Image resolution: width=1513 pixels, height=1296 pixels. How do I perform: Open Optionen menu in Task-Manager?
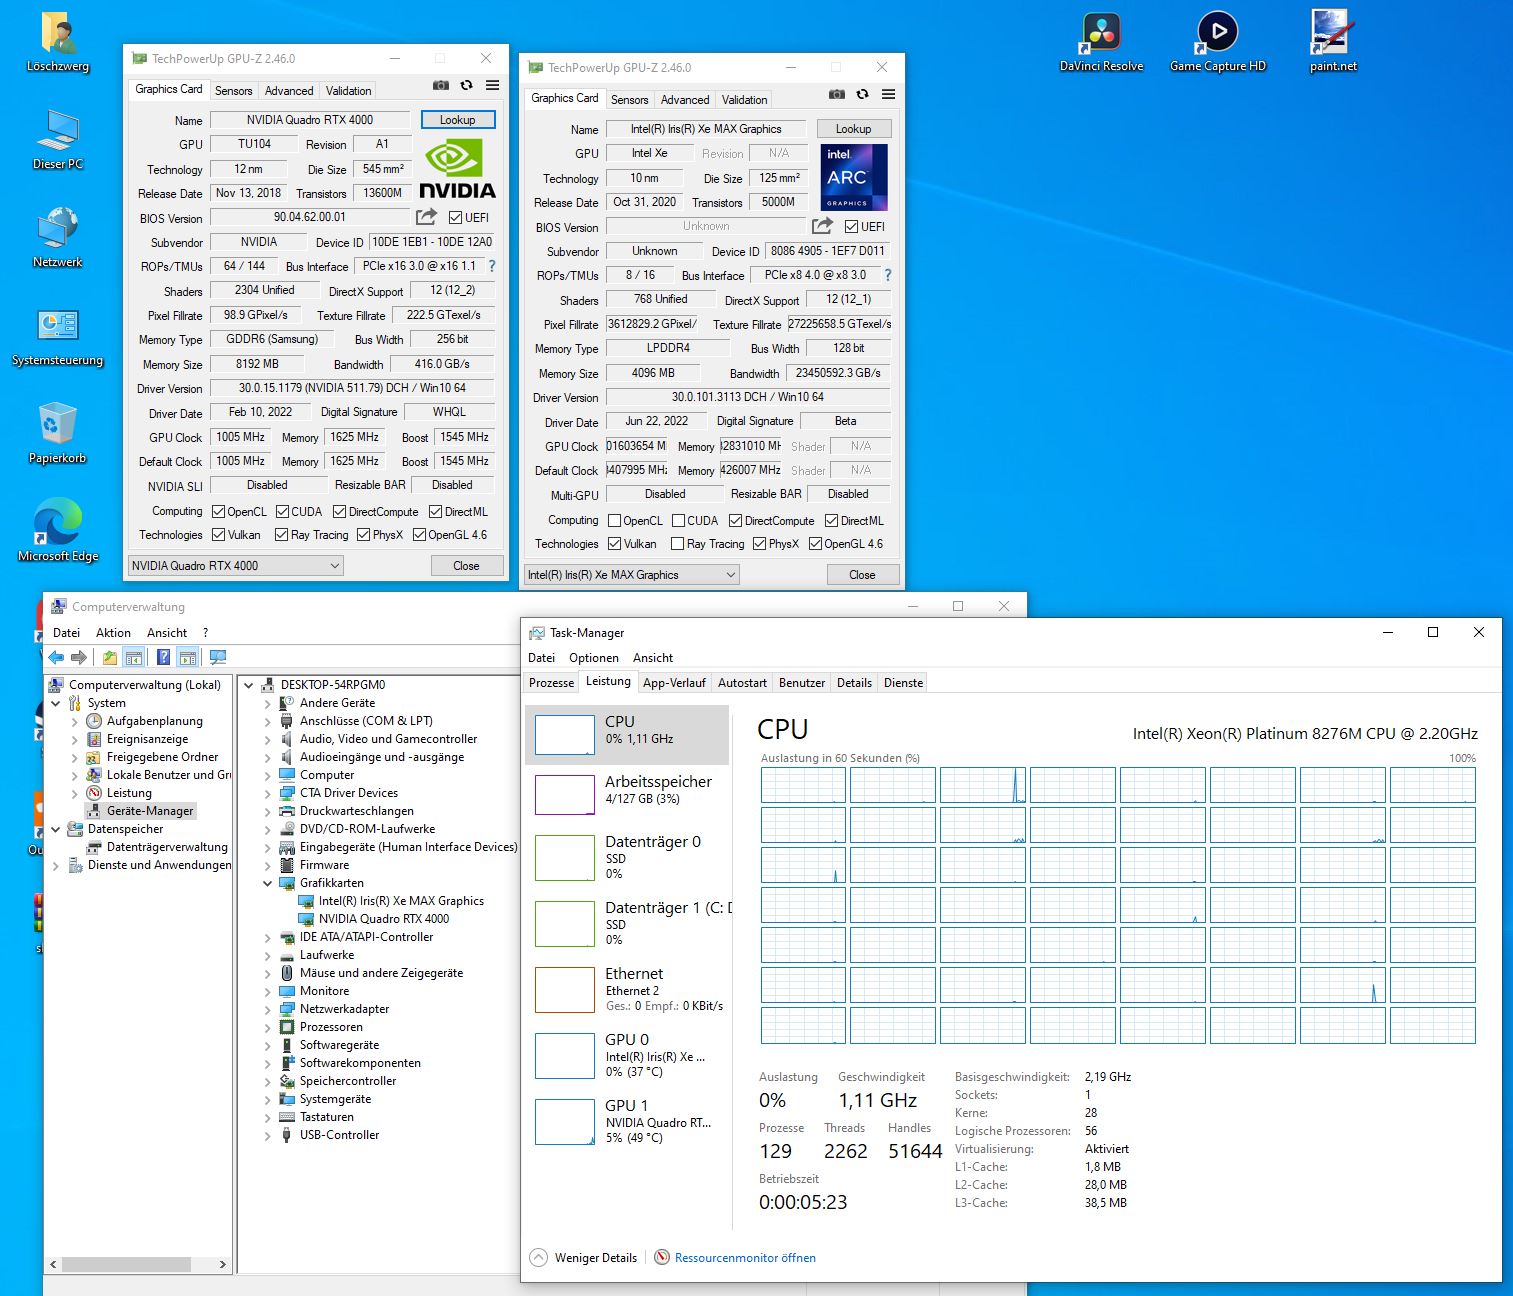pos(594,658)
